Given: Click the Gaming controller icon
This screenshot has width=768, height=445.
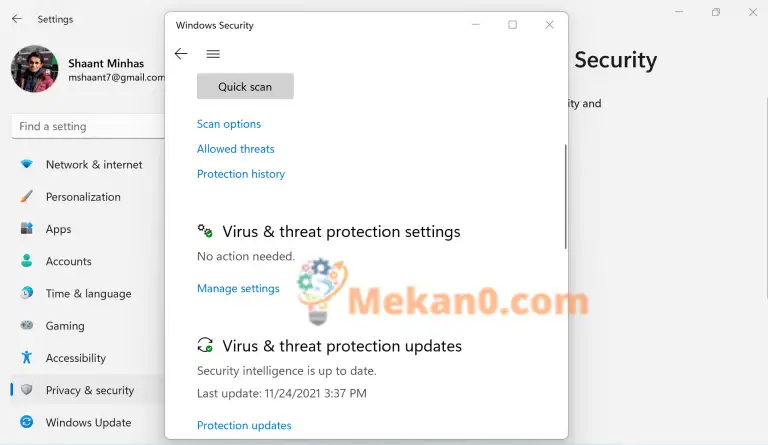Looking at the screenshot, I should [26, 325].
